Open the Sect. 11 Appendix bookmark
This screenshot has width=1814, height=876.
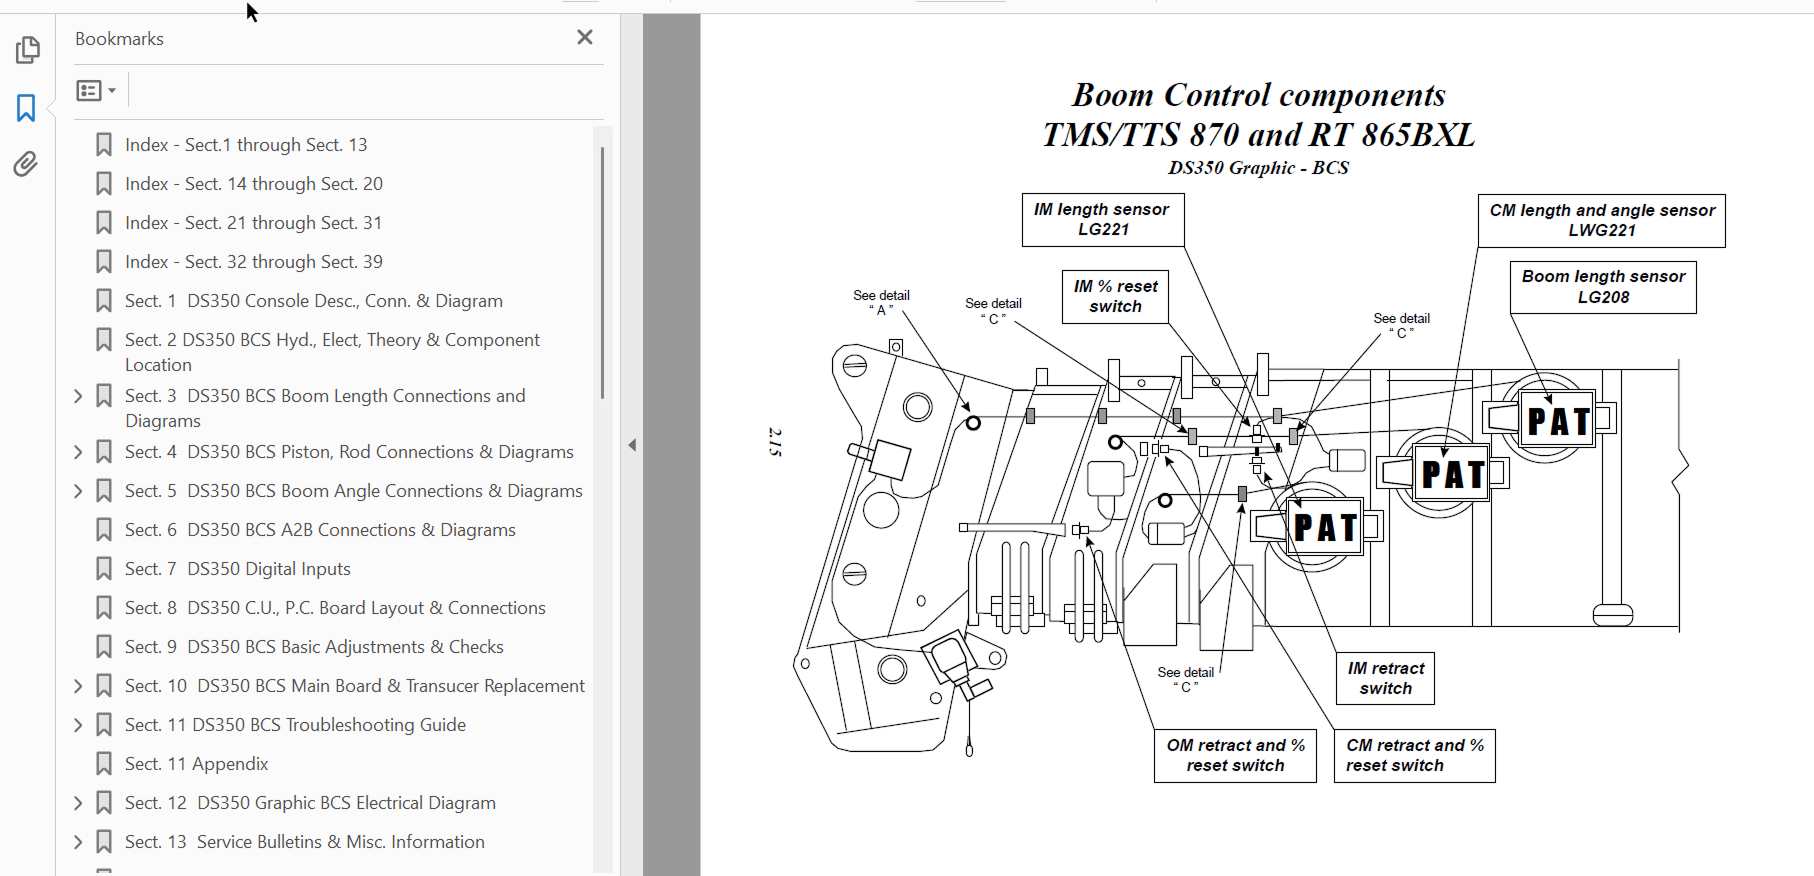point(197,764)
